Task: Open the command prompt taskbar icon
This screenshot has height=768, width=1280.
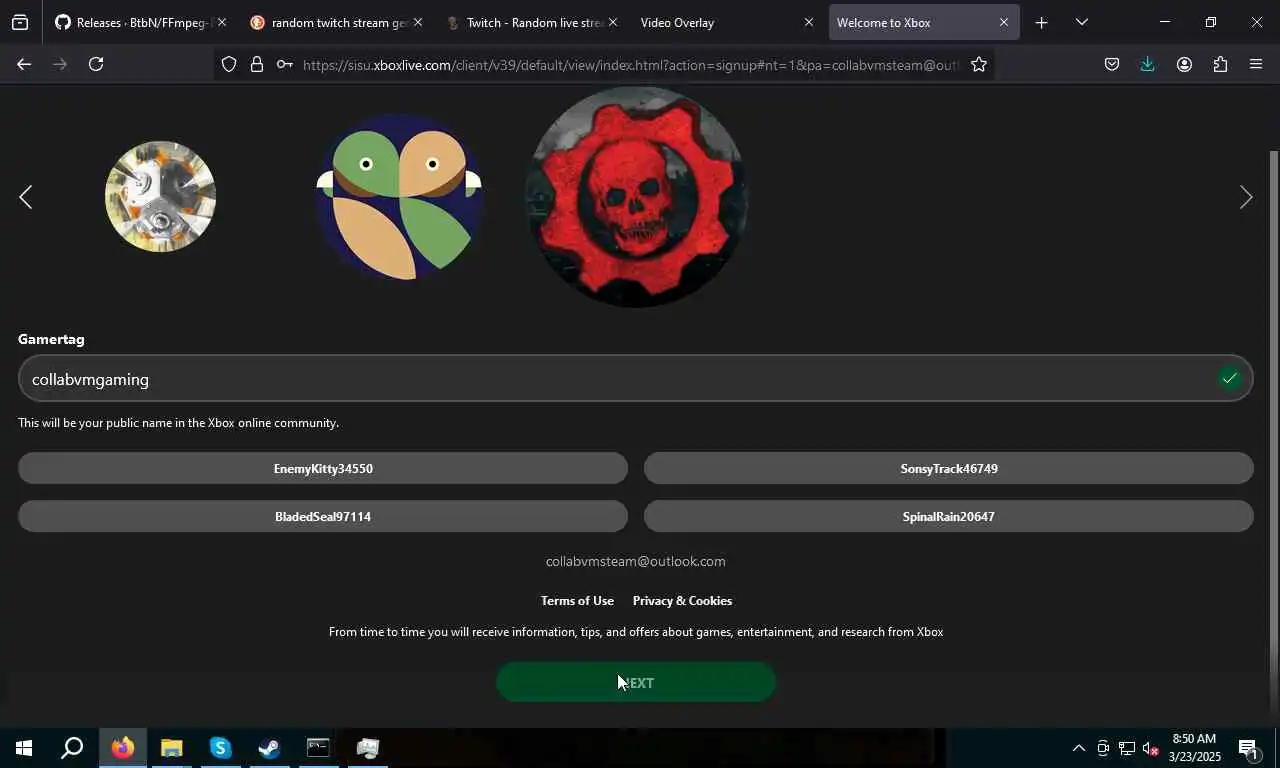Action: (318, 748)
